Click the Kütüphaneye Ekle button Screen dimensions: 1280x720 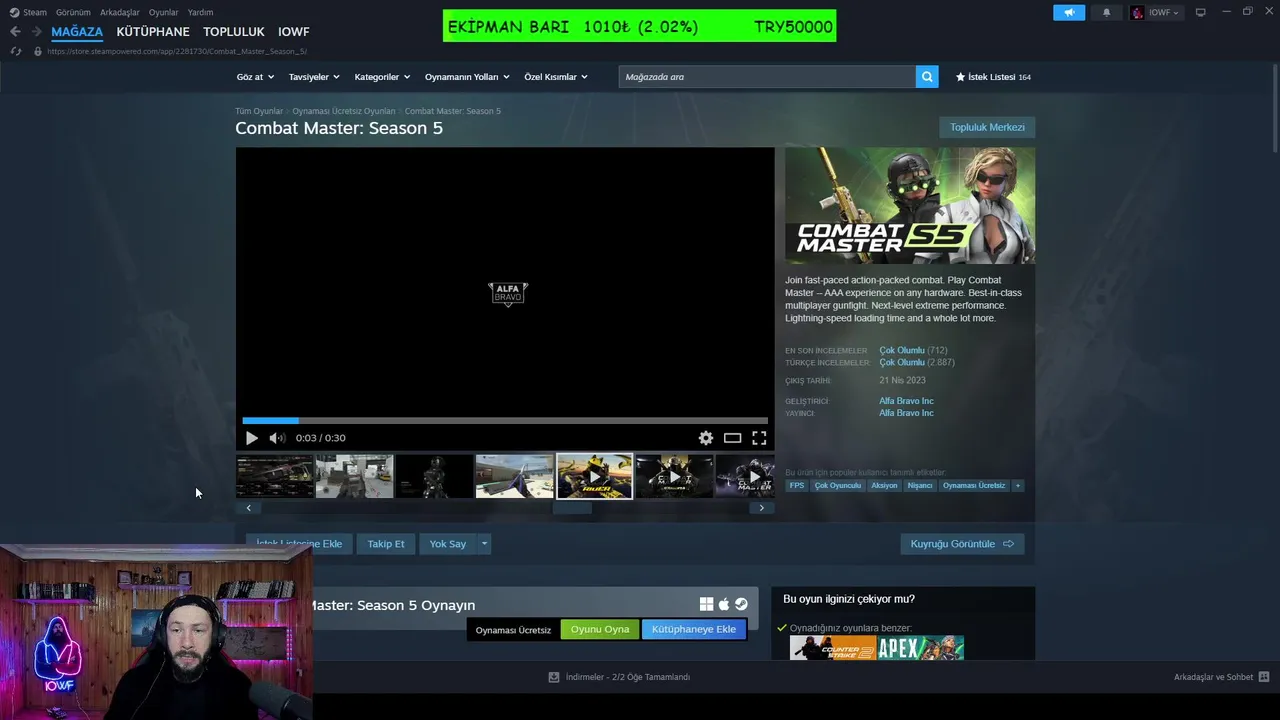pyautogui.click(x=694, y=629)
